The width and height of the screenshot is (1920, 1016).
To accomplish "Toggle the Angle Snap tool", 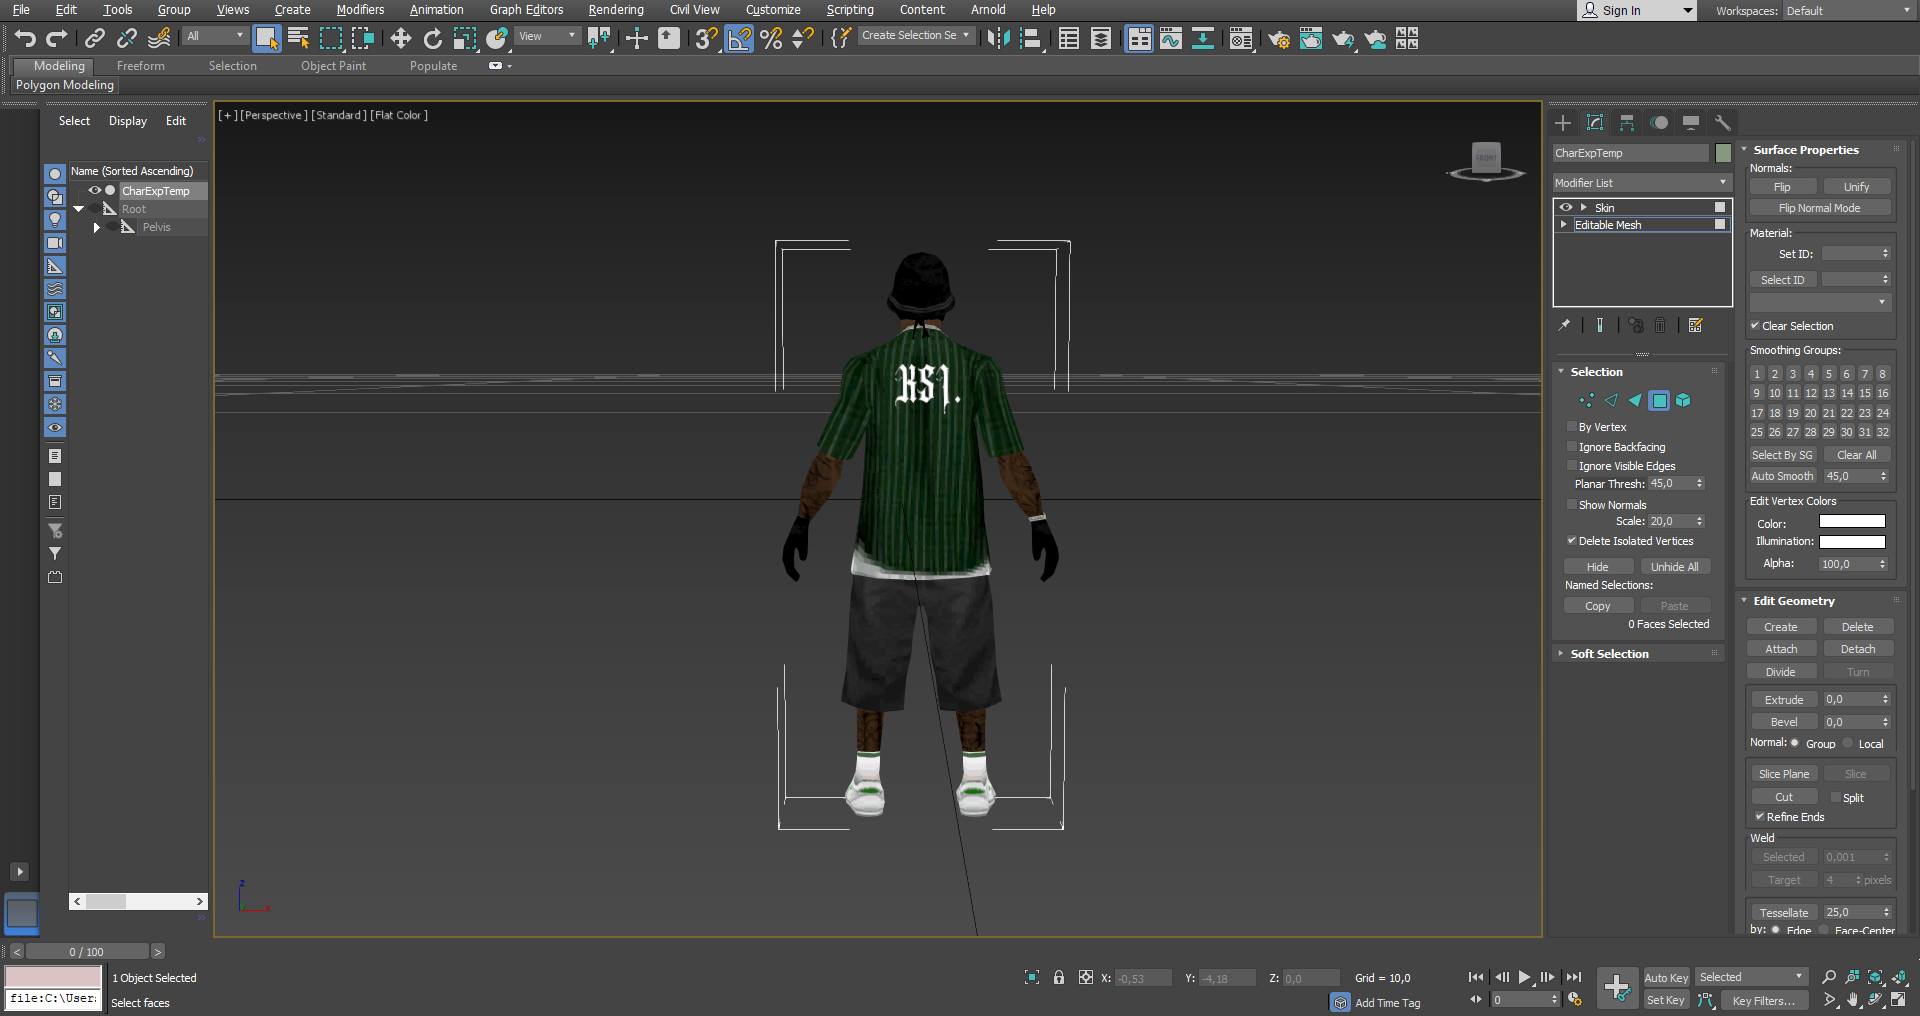I will click(739, 38).
